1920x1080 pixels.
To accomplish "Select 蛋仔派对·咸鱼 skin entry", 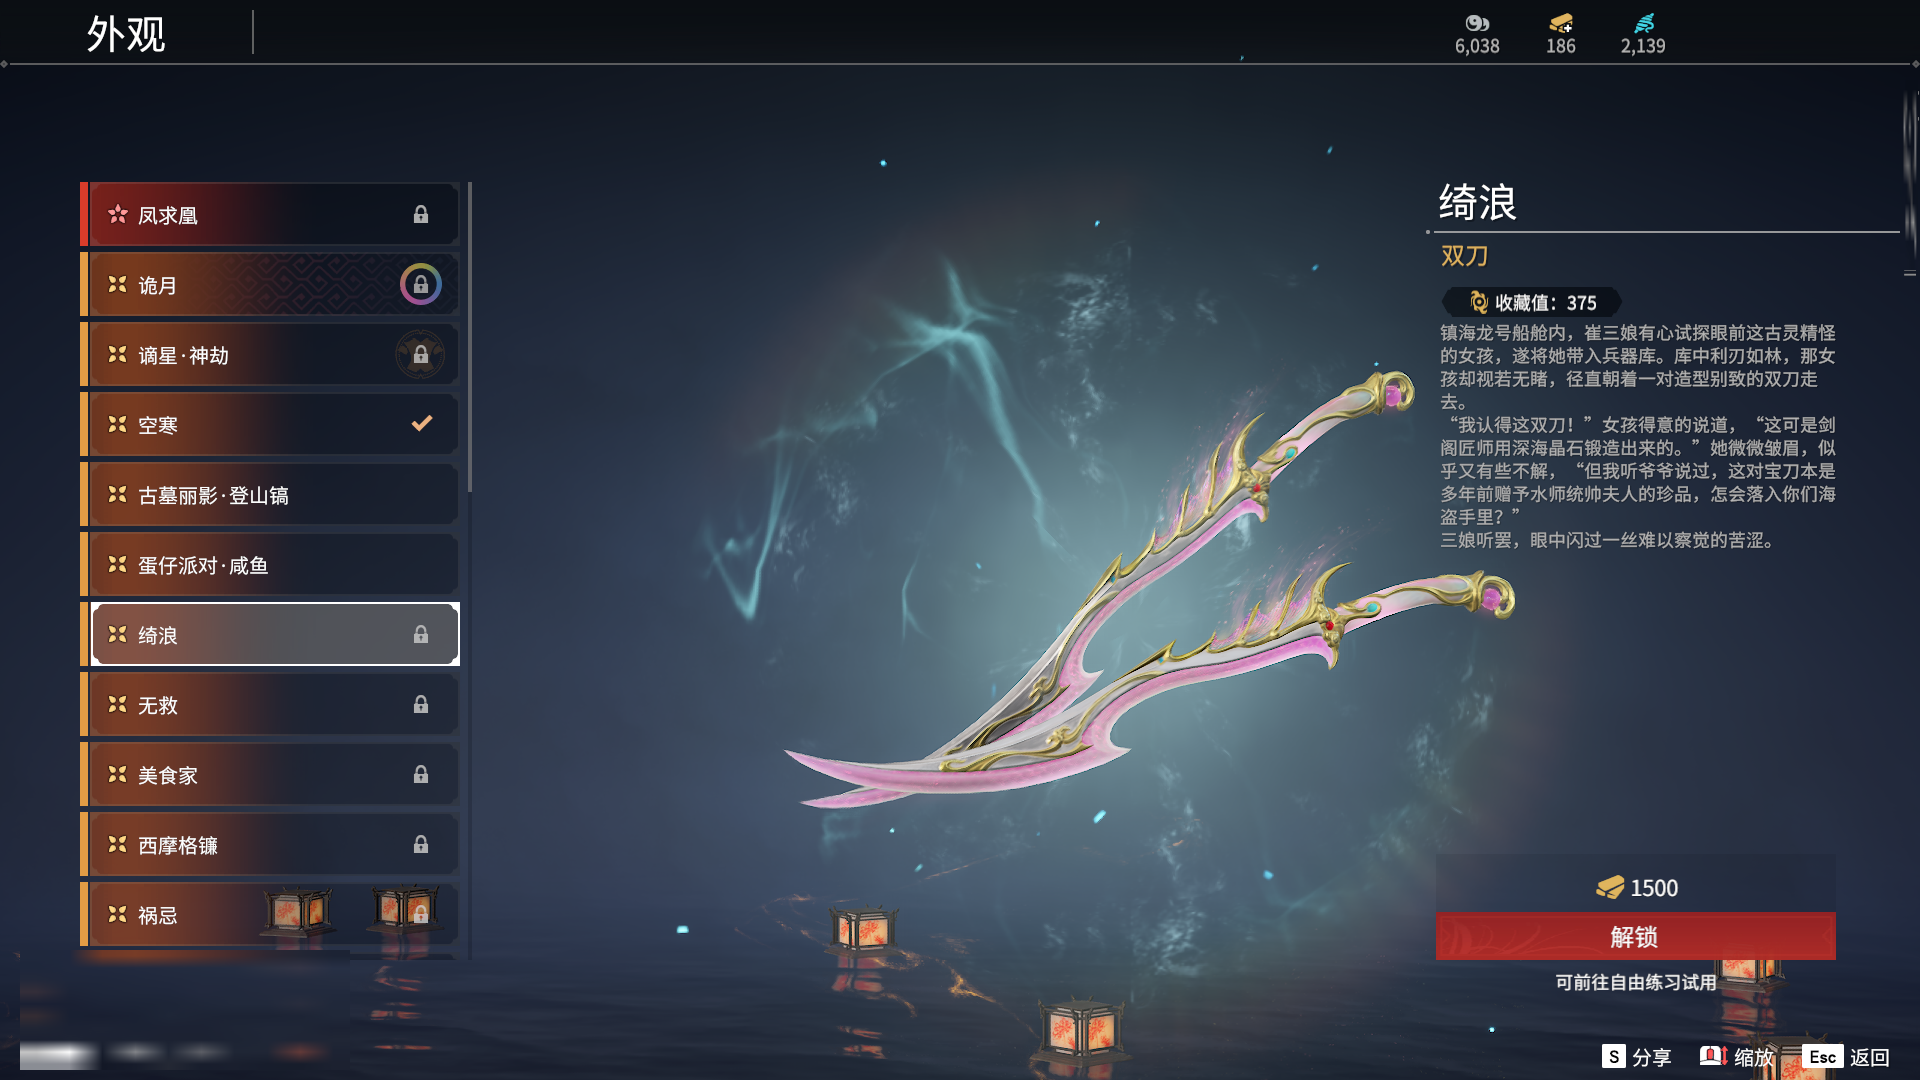I will [270, 564].
